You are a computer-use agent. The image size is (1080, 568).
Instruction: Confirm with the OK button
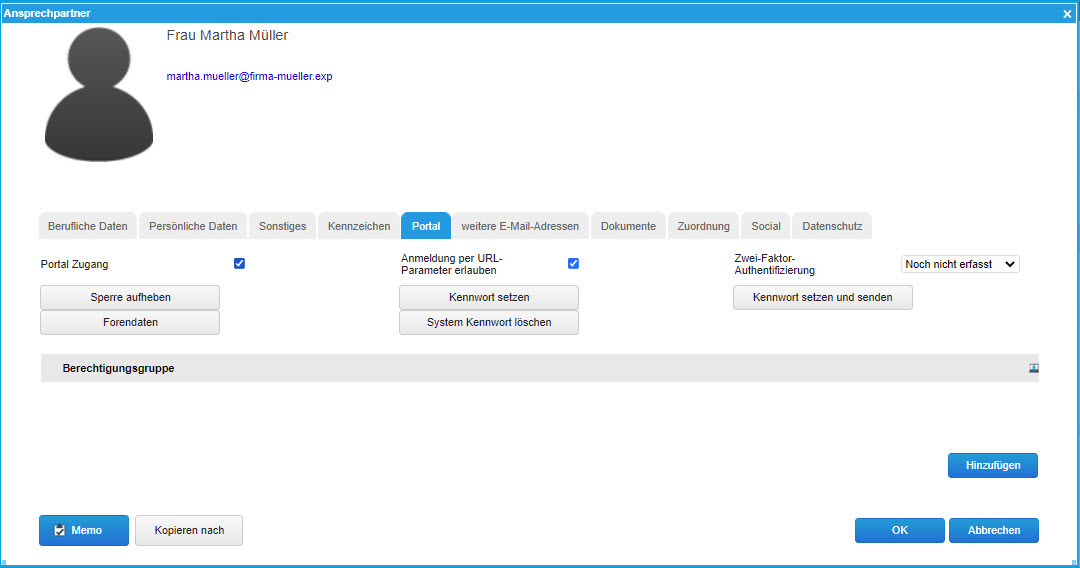coord(900,530)
